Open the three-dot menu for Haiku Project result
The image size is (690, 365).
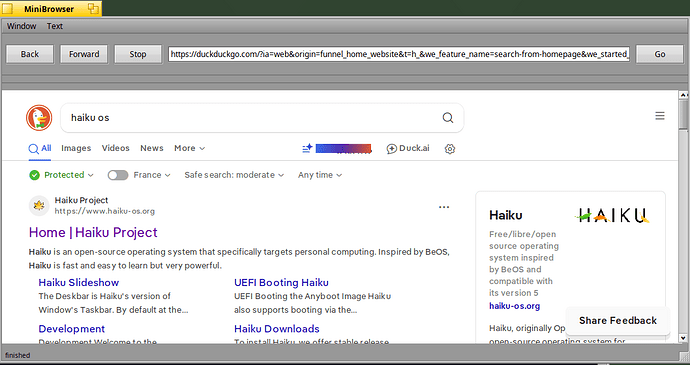tap(444, 207)
